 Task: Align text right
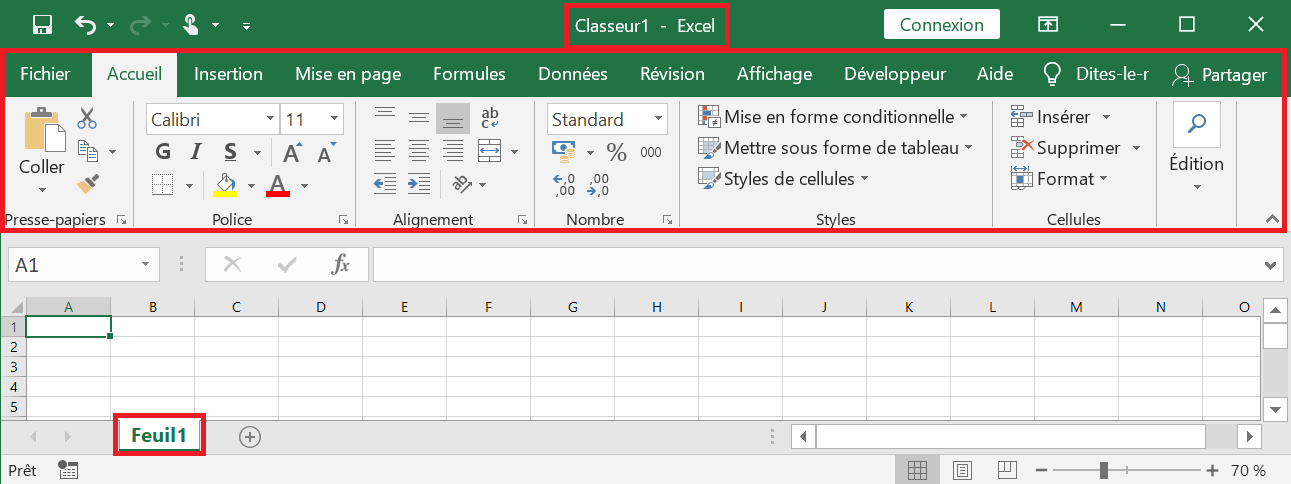[453, 152]
